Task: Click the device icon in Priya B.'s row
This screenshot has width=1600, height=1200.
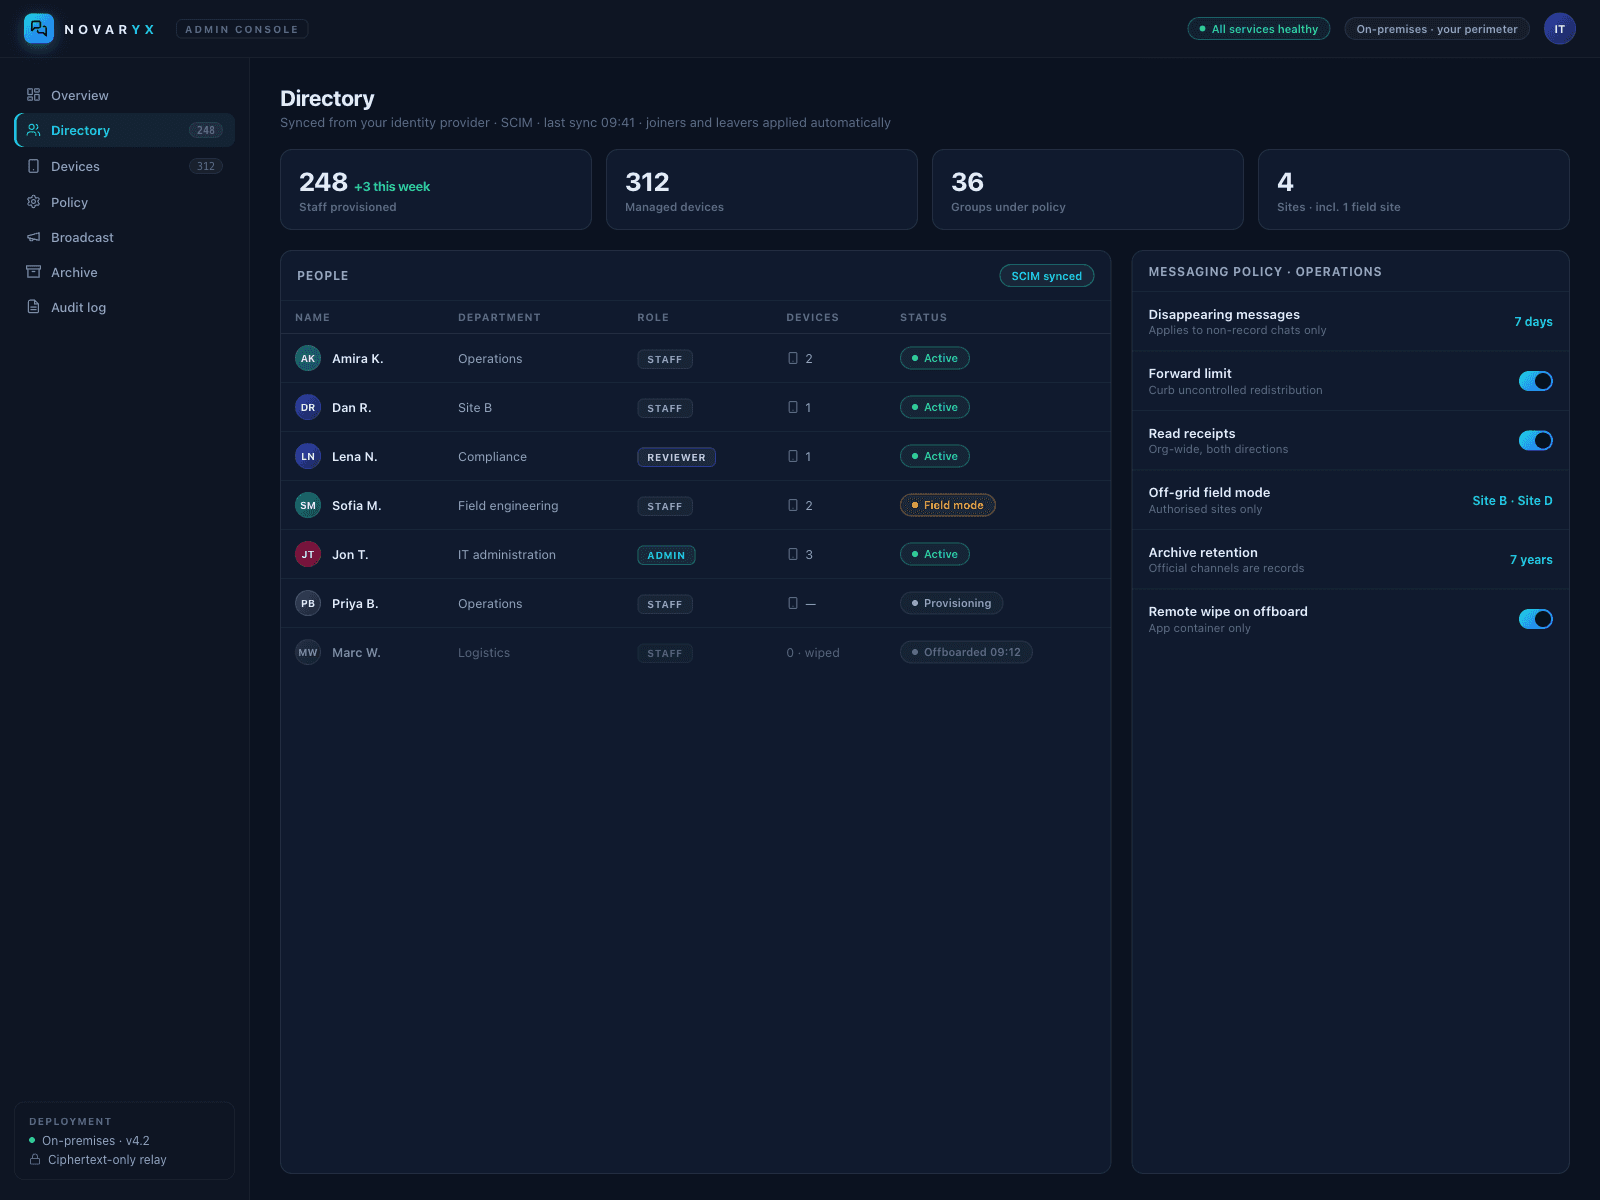Action: tap(793, 603)
